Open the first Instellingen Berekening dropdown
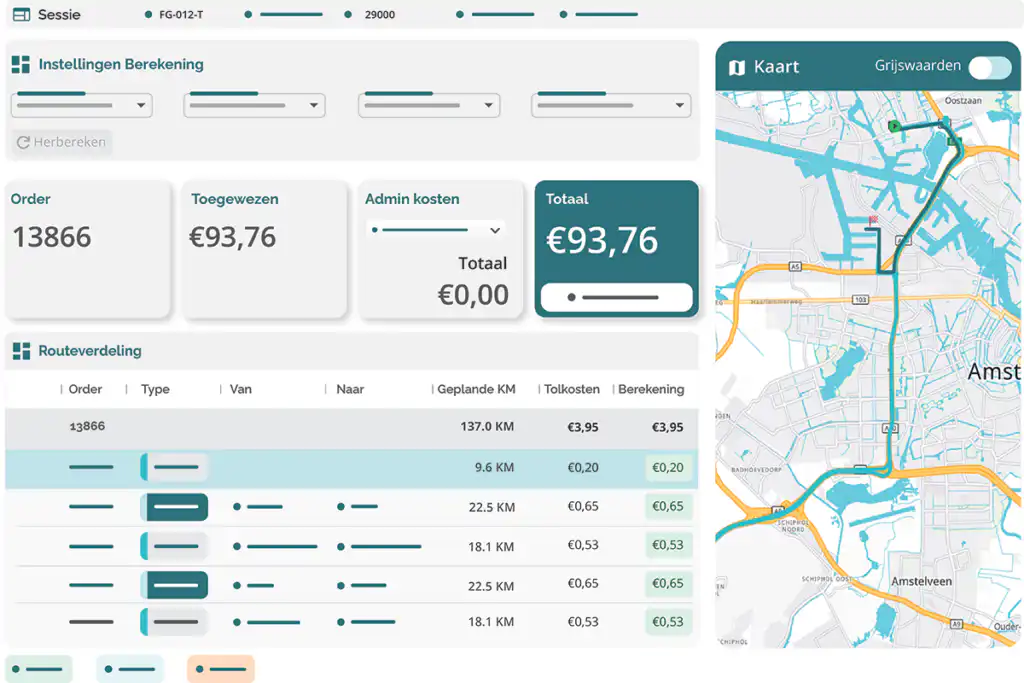Image resolution: width=1024 pixels, height=683 pixels. pos(82,105)
